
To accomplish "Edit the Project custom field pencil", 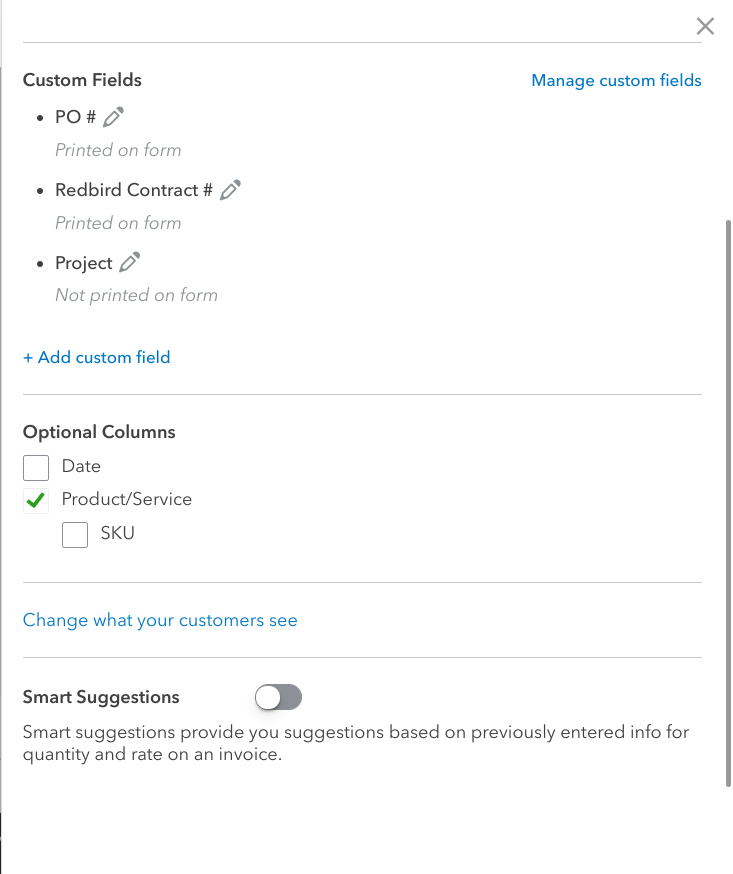I will pyautogui.click(x=130, y=263).
